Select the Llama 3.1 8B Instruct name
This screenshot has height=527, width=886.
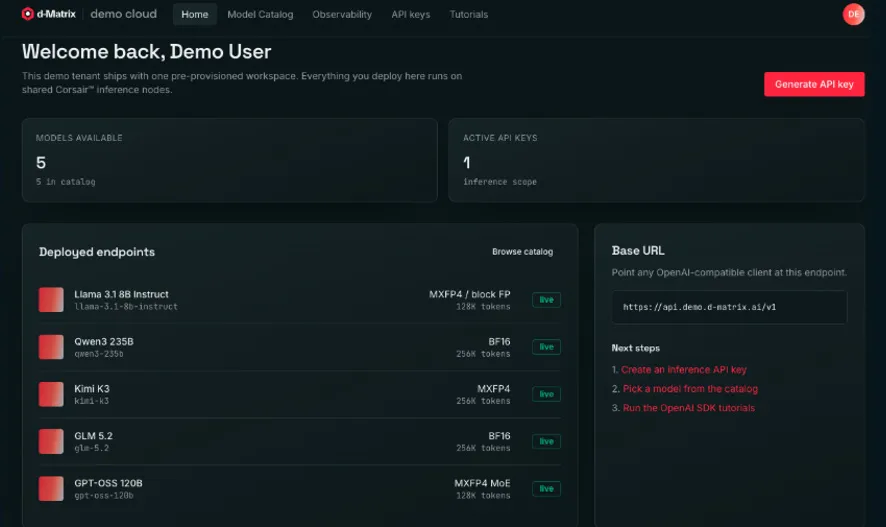pyautogui.click(x=121, y=294)
